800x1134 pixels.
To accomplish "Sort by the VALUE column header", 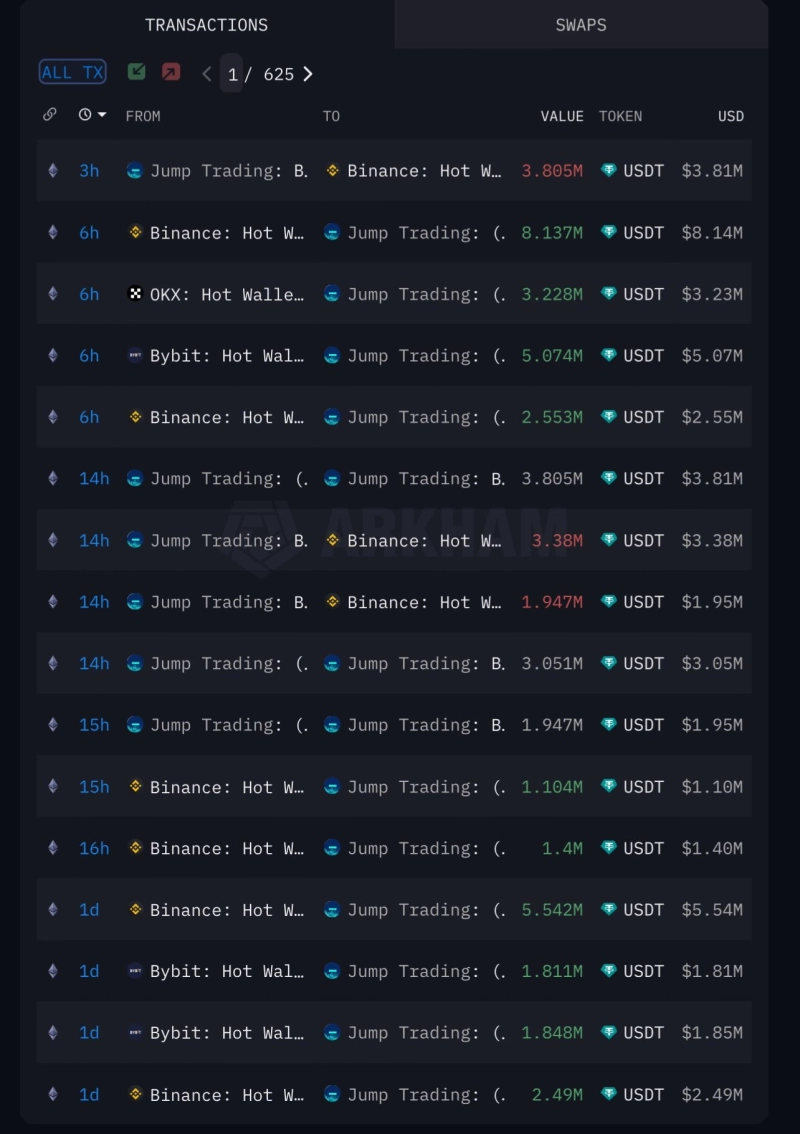I will [x=561, y=116].
